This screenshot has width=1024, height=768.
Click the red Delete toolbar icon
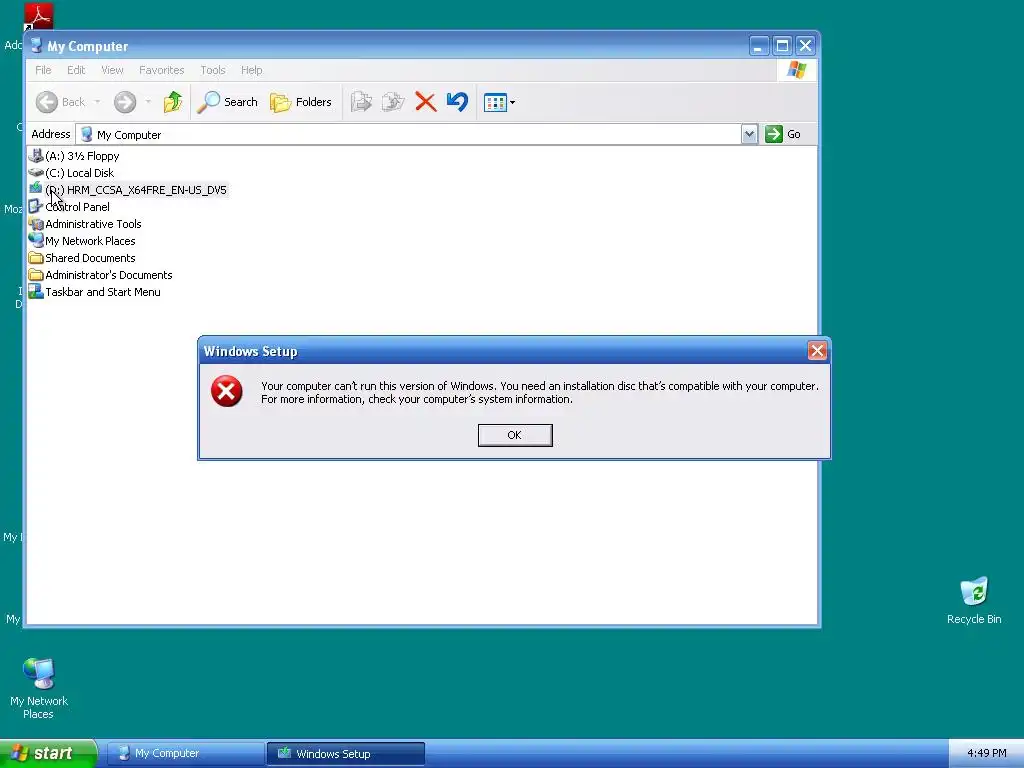click(426, 102)
